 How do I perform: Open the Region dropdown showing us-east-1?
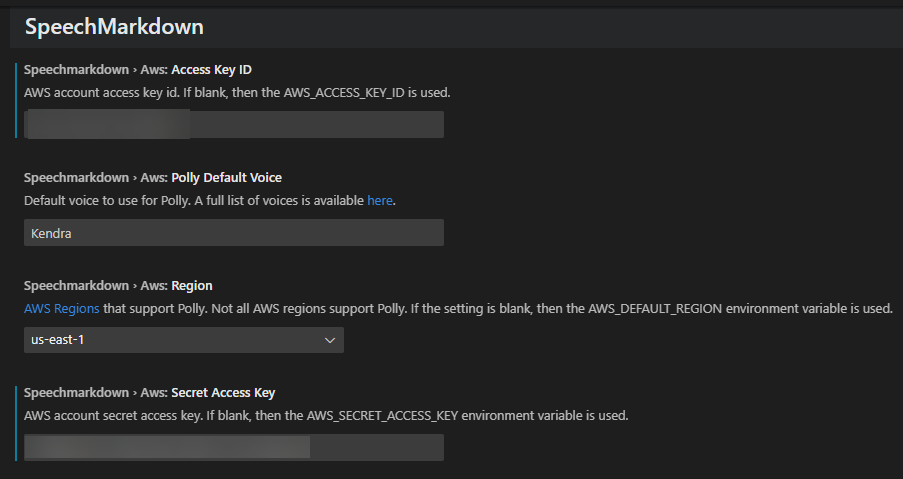(x=184, y=340)
